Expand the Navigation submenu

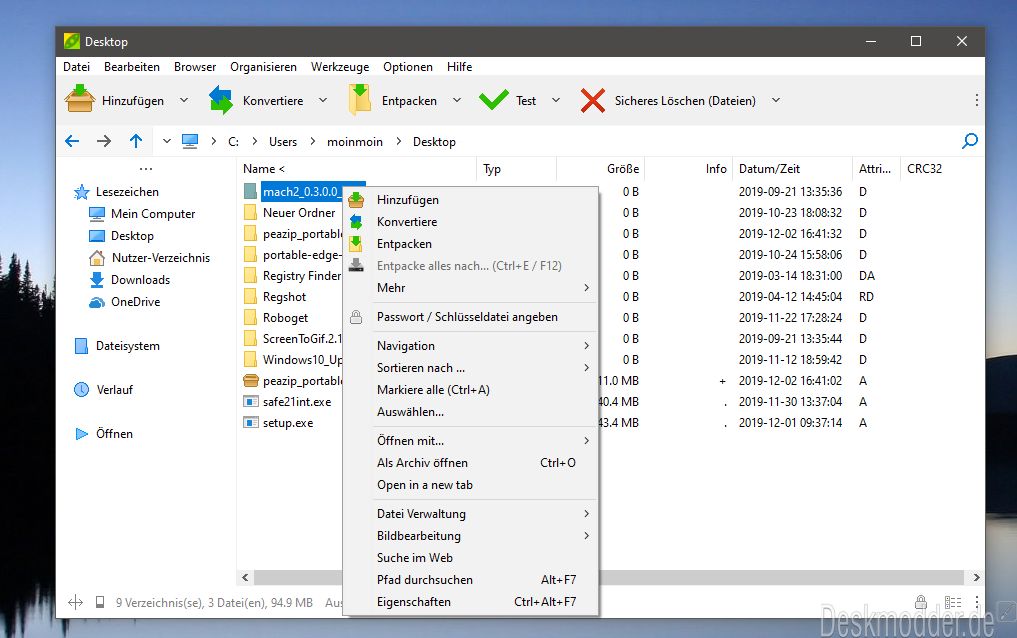[x=470, y=346]
